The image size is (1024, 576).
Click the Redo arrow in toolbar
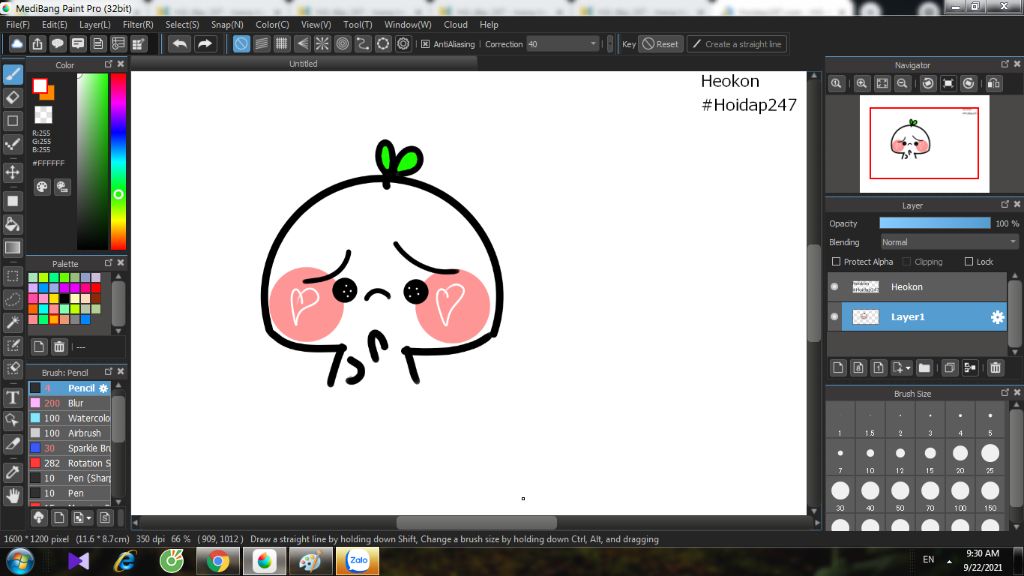[204, 44]
